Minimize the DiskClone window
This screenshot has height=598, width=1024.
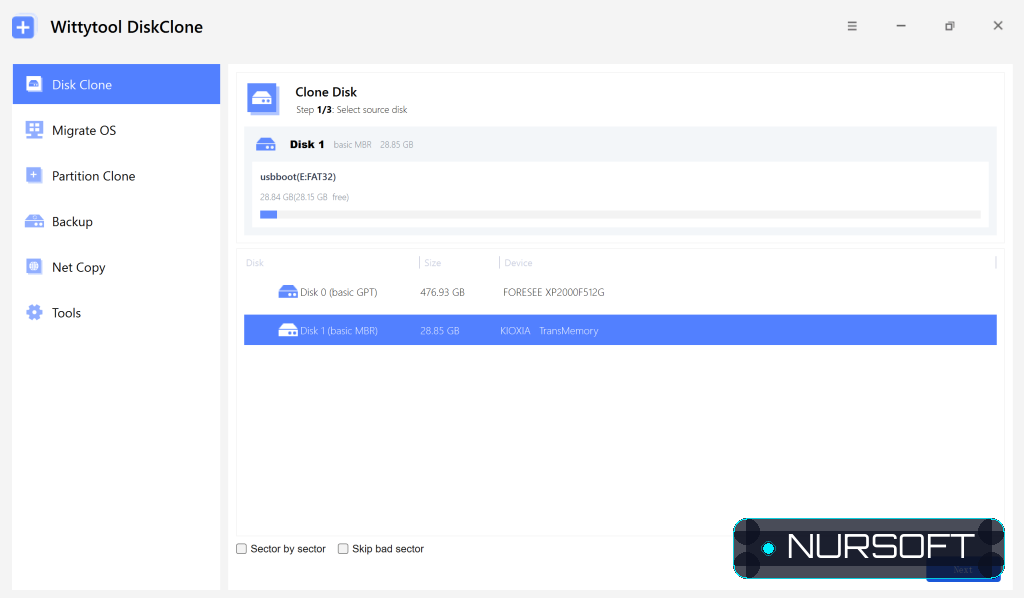click(x=901, y=26)
